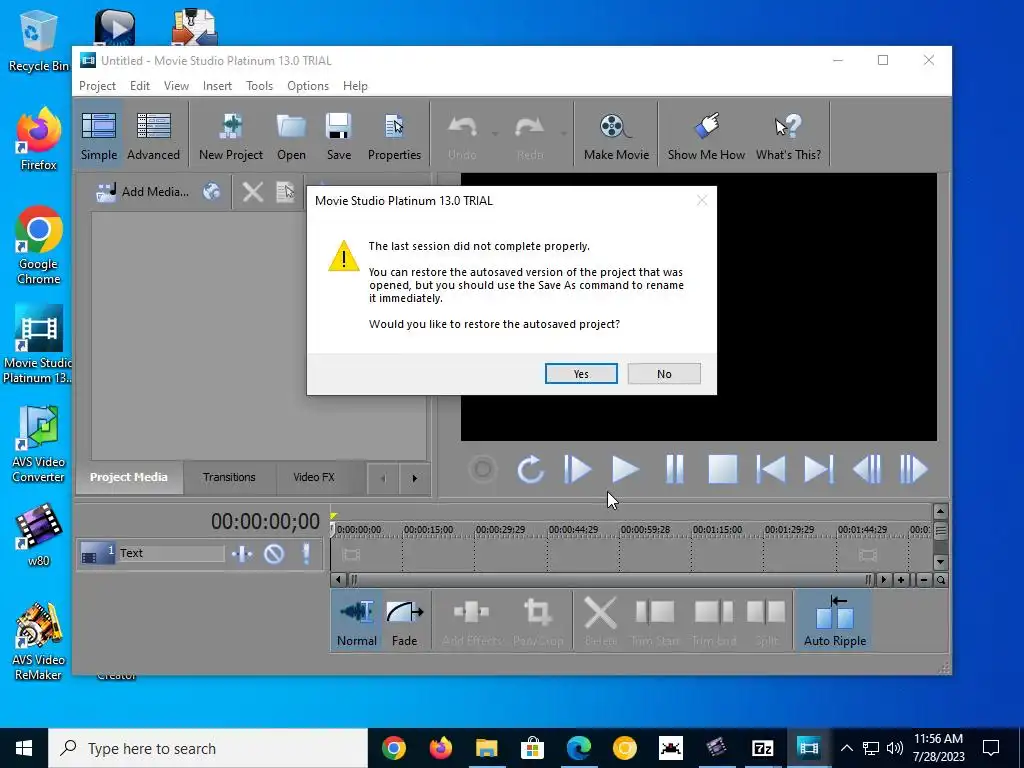The width and height of the screenshot is (1024, 768).
Task: Switch to Simple editing mode
Action: (x=99, y=136)
